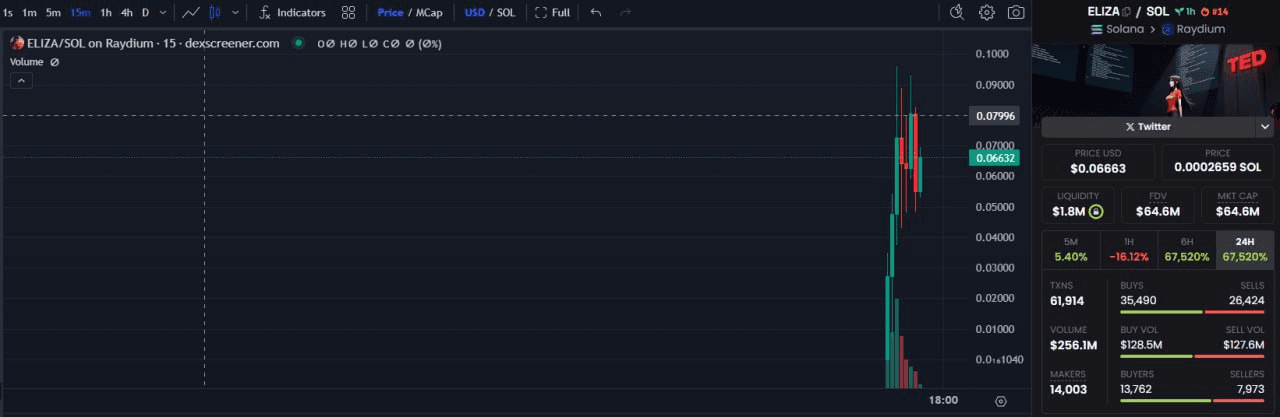Copy ELIZA token address icon

tap(1126, 12)
